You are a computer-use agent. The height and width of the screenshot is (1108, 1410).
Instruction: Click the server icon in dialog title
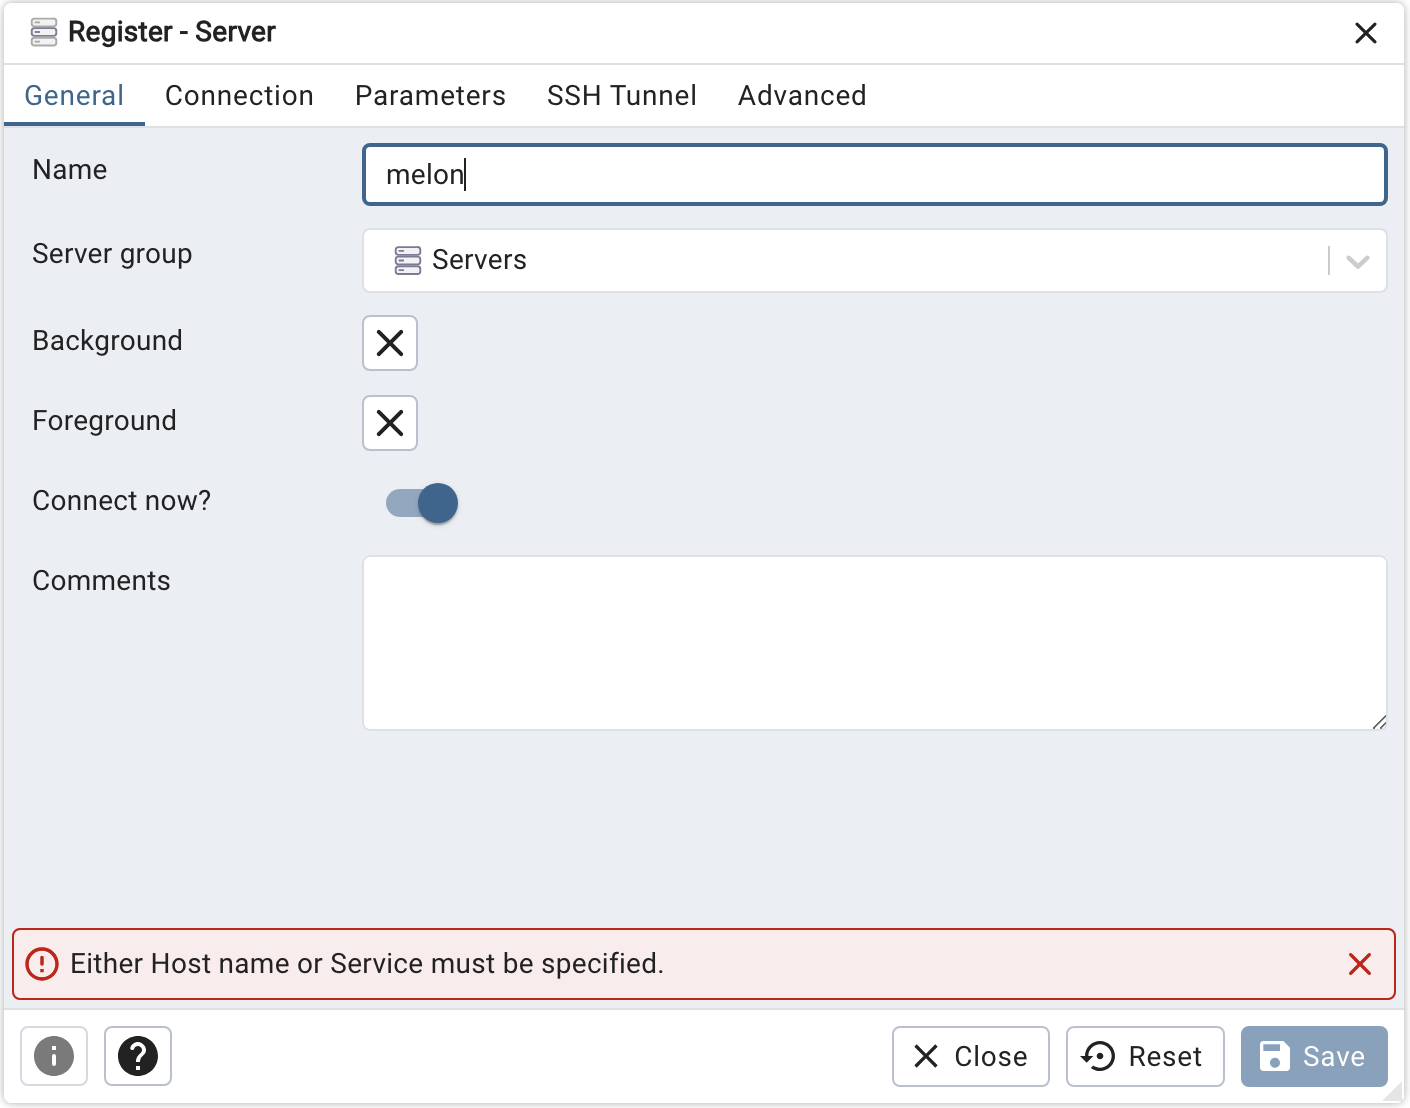(44, 32)
